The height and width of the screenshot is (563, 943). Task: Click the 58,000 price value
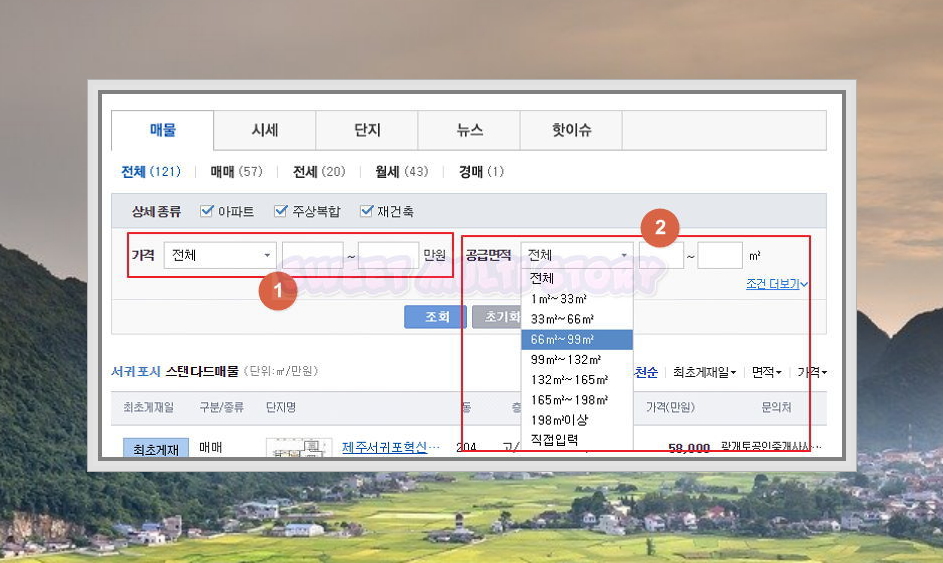[689, 449]
